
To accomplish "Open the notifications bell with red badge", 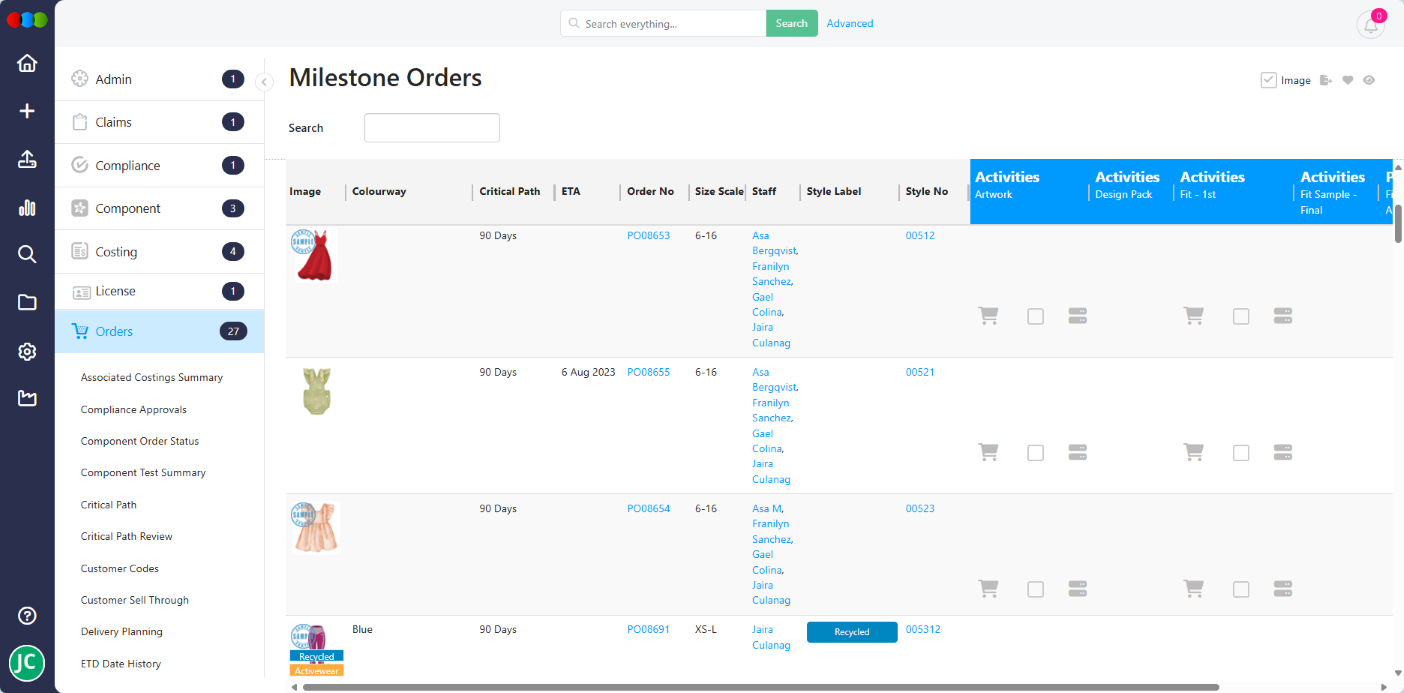I will coord(1370,23).
